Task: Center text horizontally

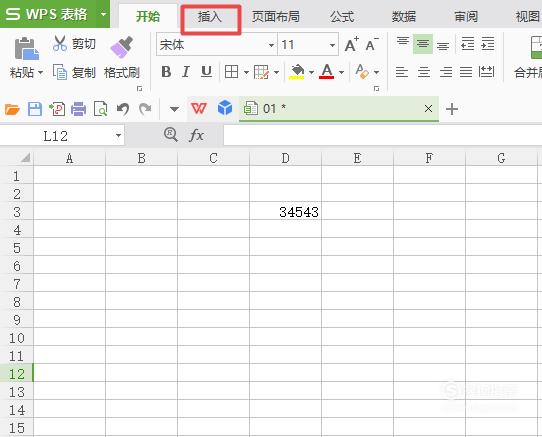Action: pyautogui.click(x=424, y=72)
